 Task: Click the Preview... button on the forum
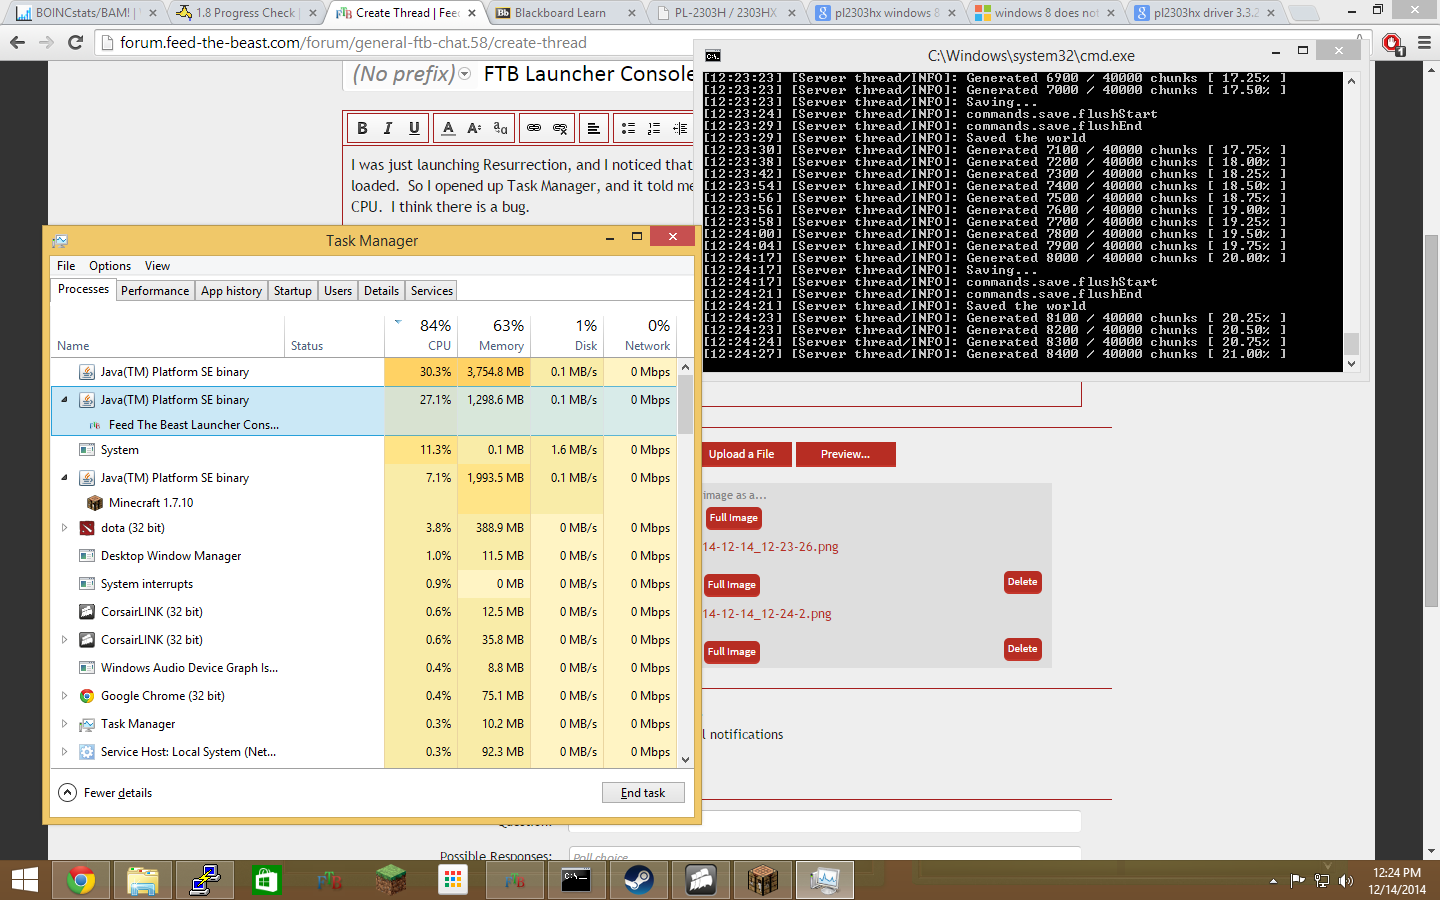845,454
